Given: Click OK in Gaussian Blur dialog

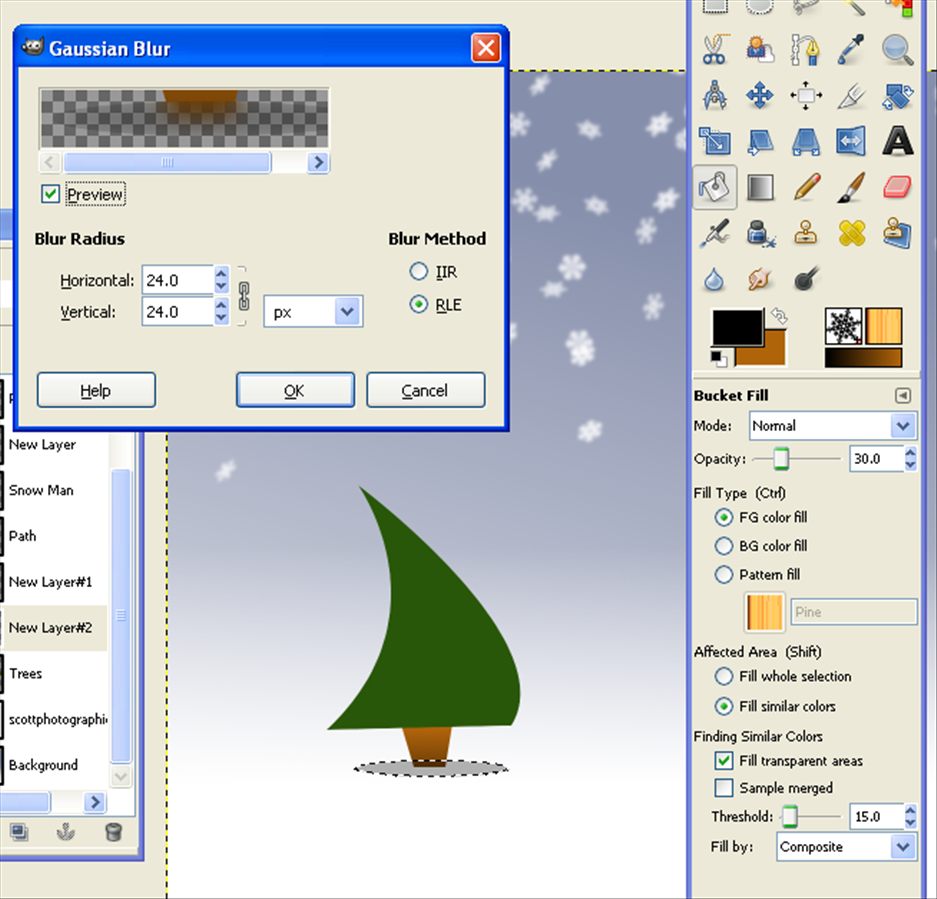Looking at the screenshot, I should pyautogui.click(x=295, y=390).
